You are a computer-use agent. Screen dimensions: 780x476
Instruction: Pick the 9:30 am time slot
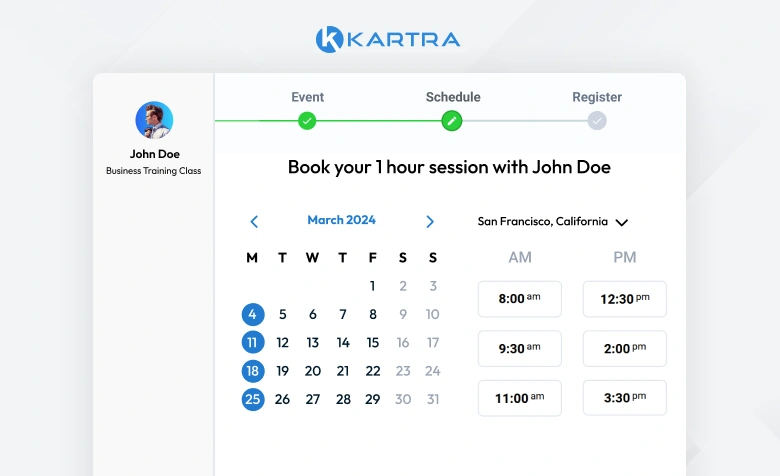click(520, 349)
